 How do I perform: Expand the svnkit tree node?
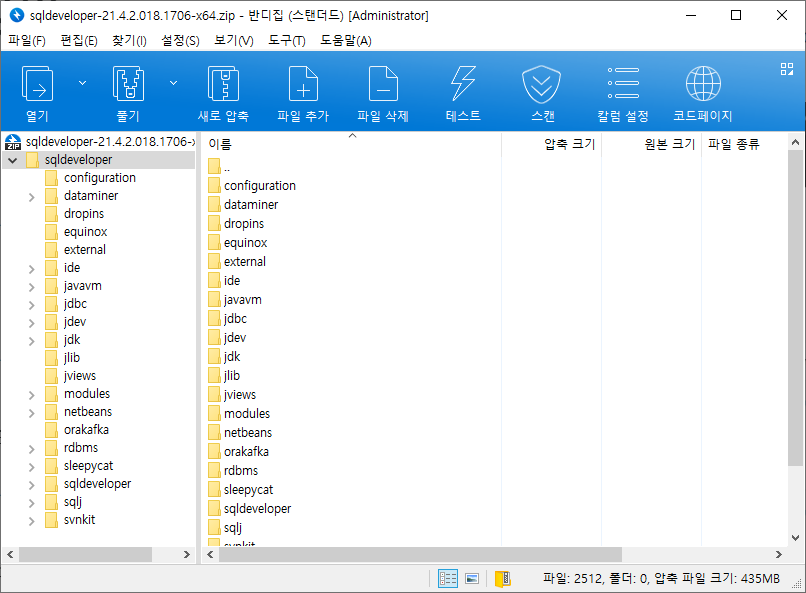pos(31,521)
